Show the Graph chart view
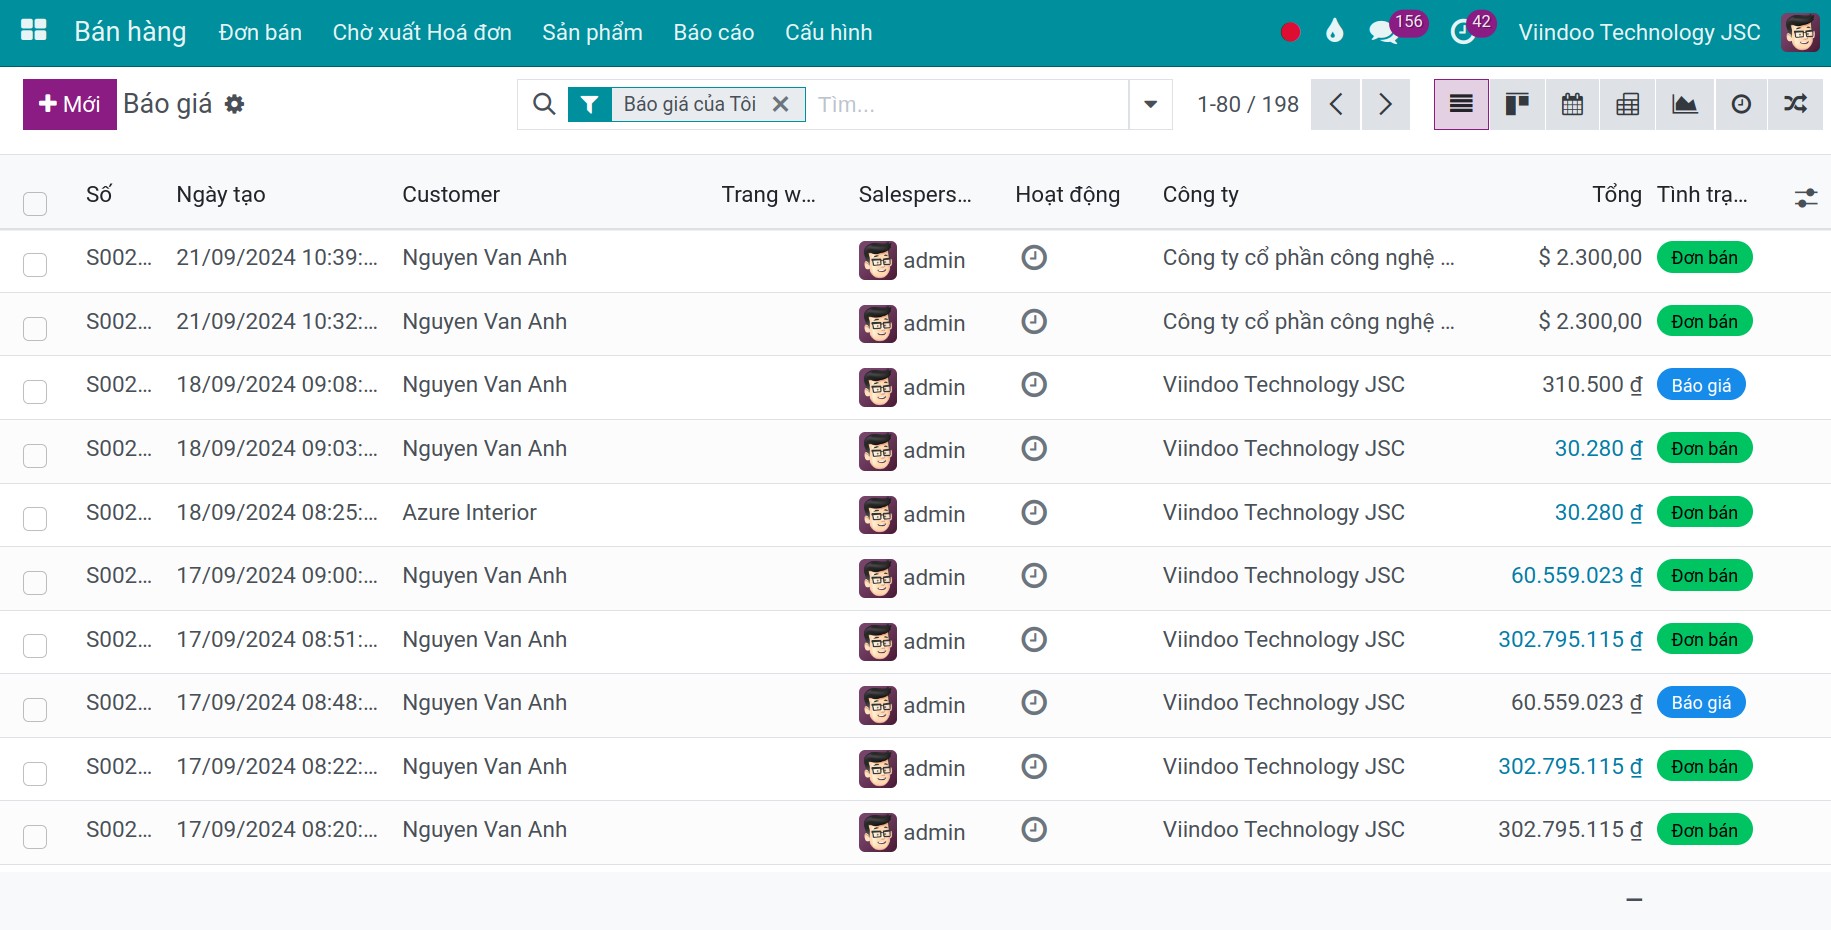Screen dimensions: 1831x930 coord(1684,104)
